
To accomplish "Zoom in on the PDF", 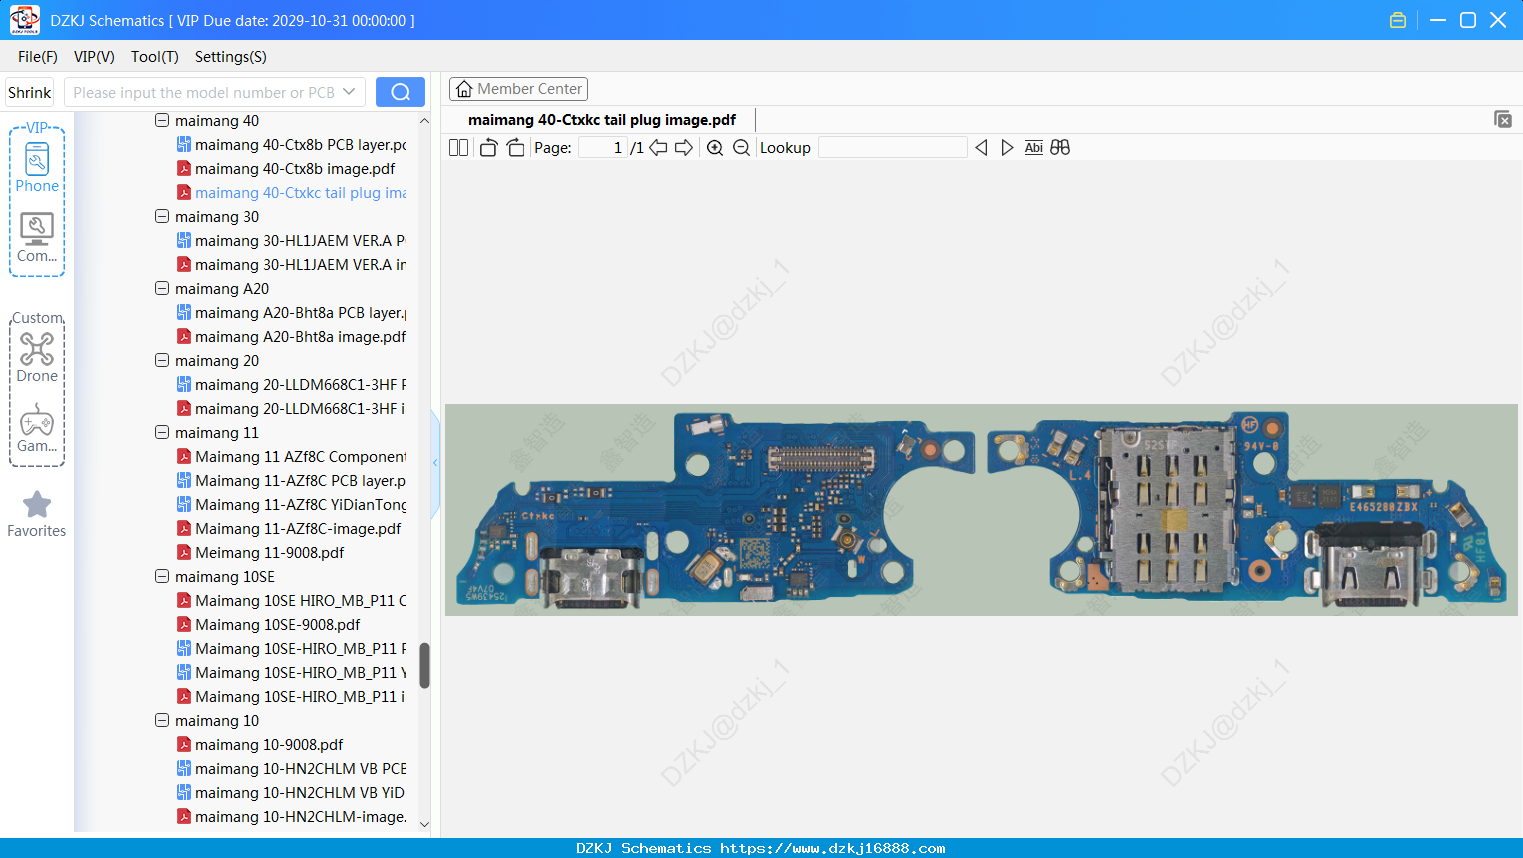I will pos(715,148).
